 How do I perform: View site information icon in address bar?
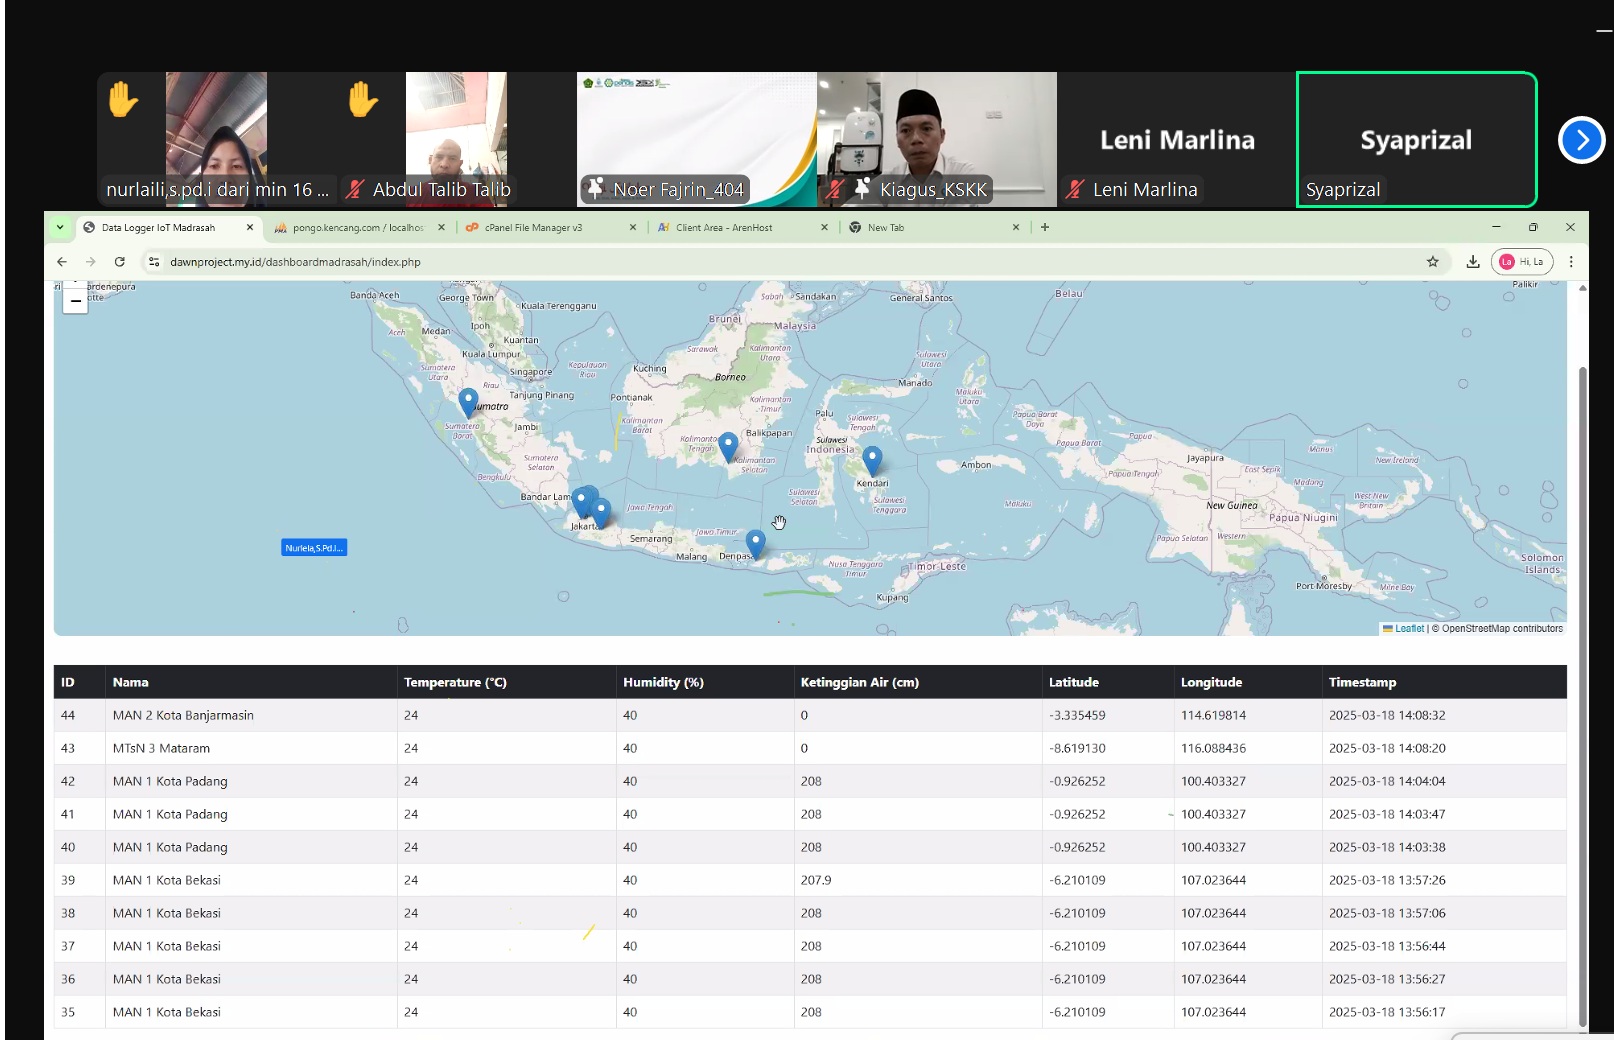click(x=154, y=262)
